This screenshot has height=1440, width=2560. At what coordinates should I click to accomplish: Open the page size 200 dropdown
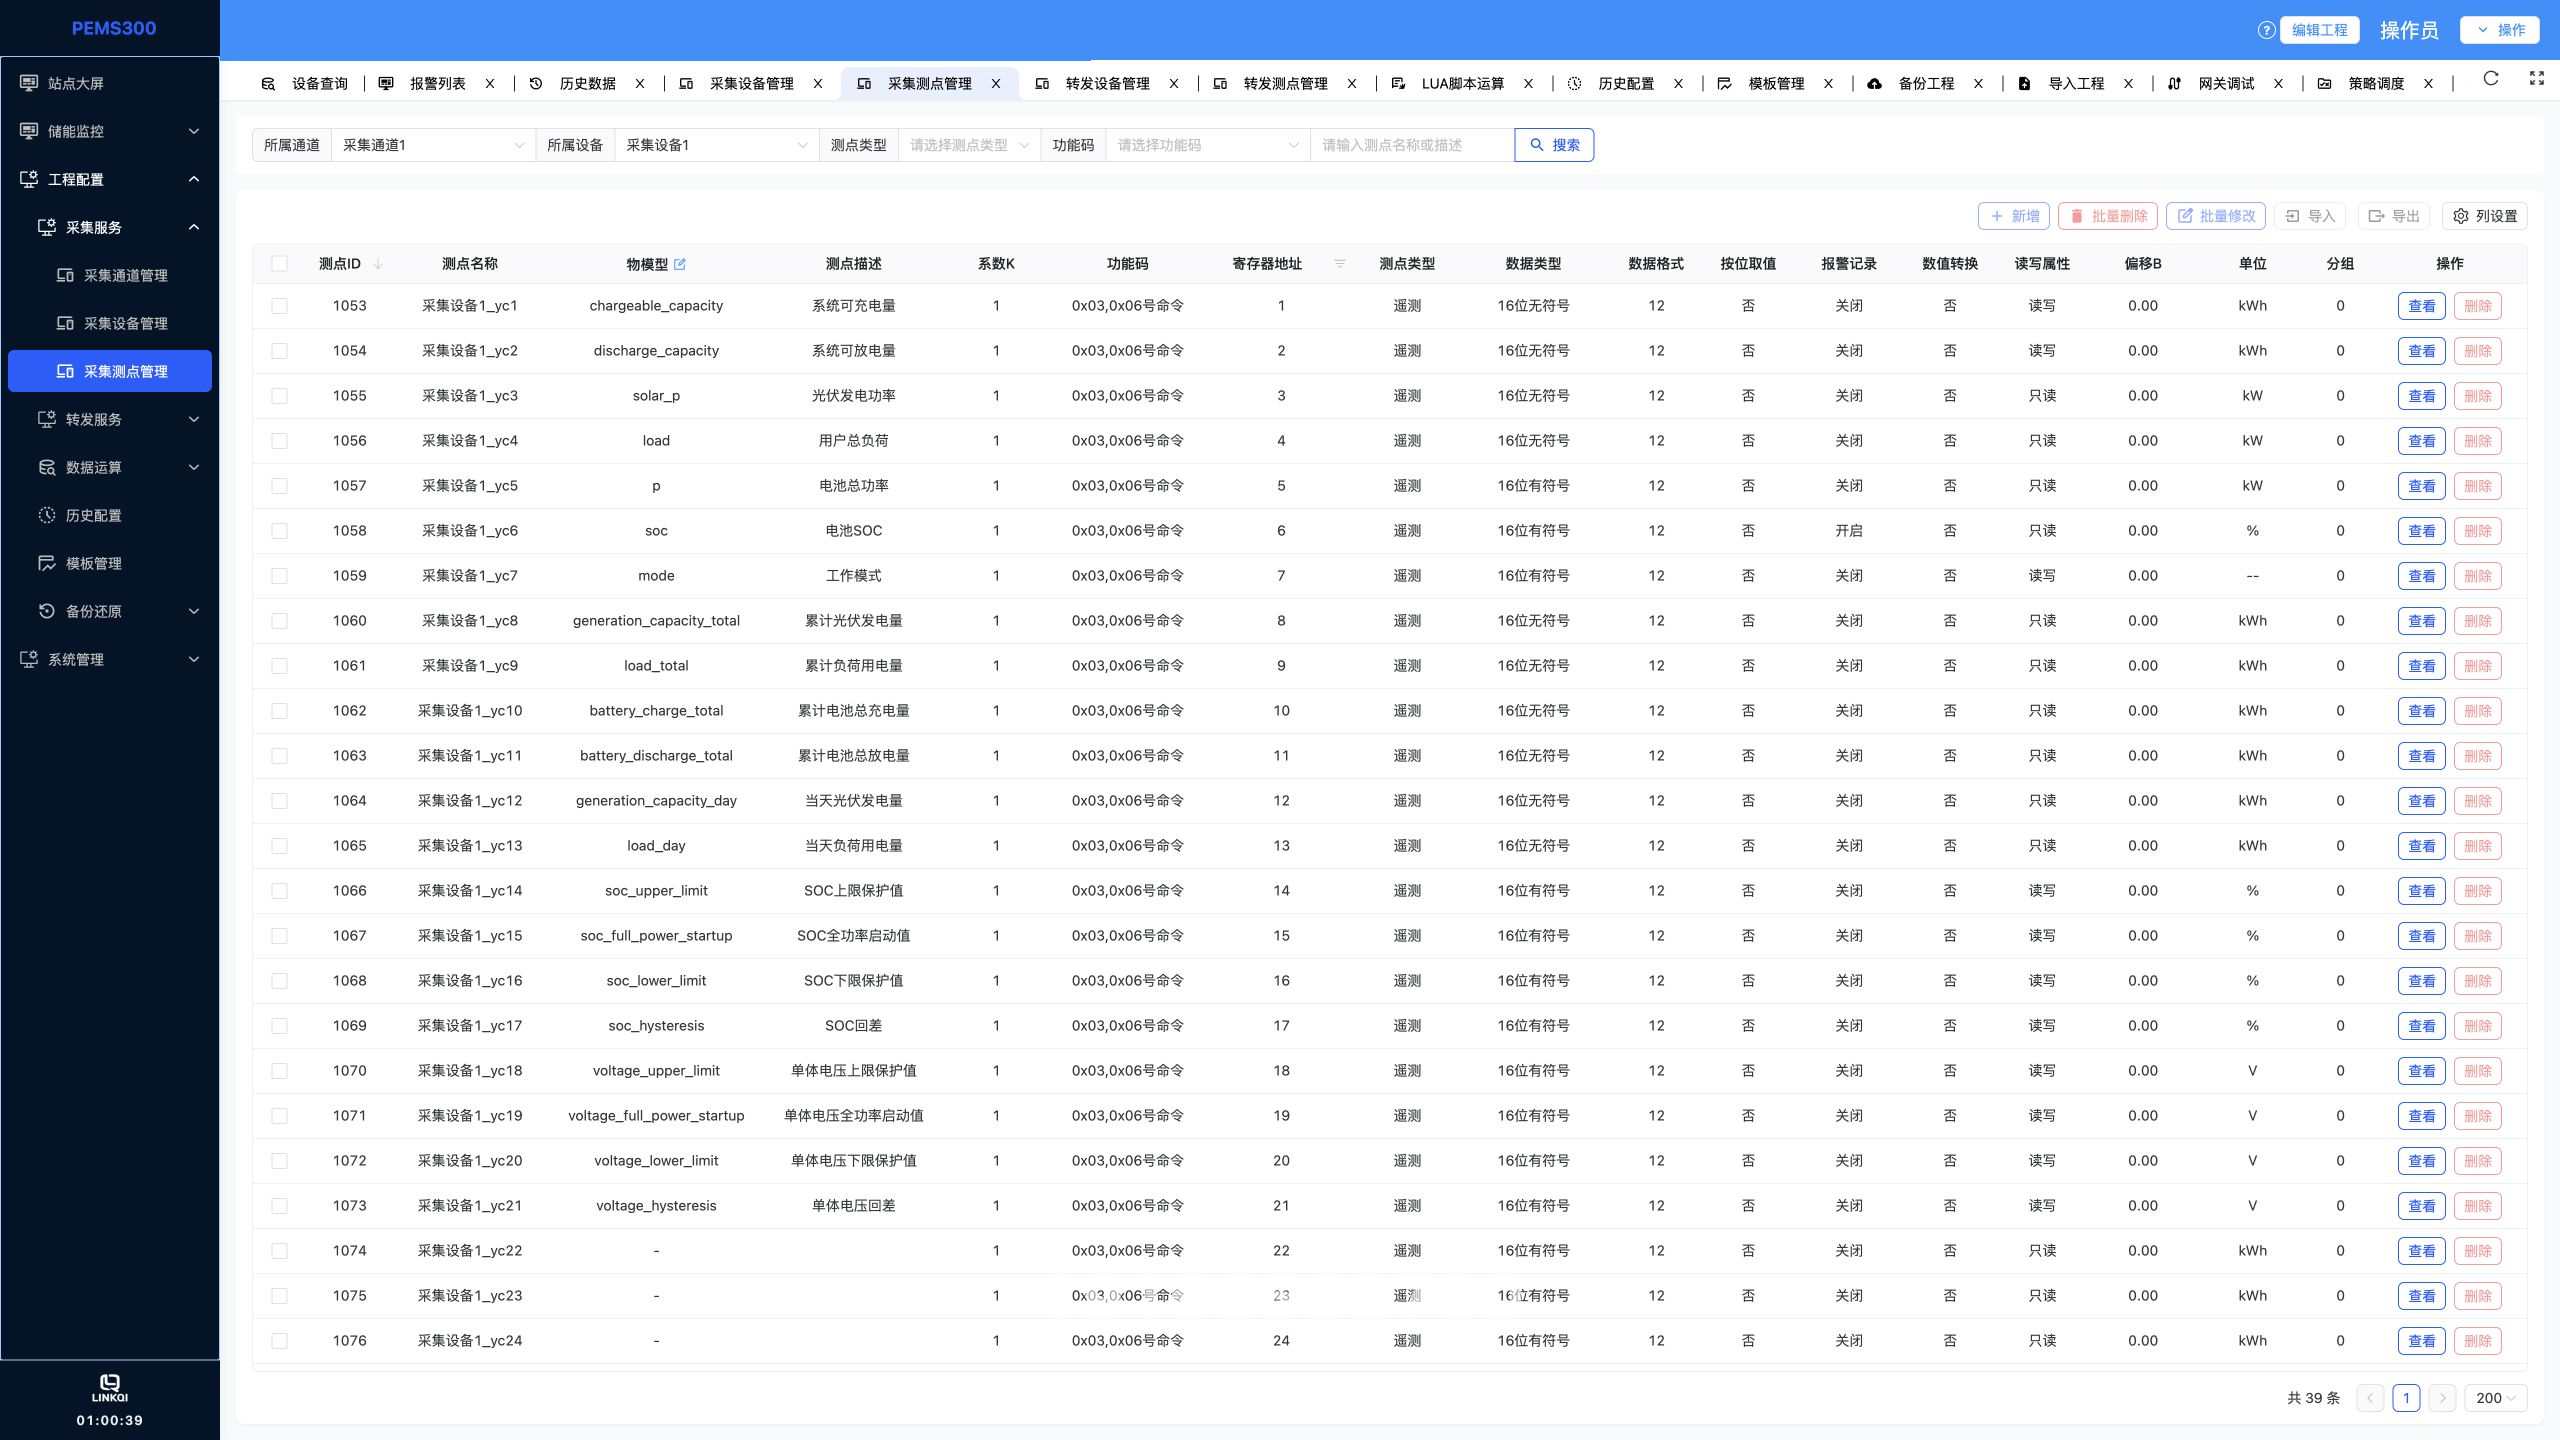point(2496,1398)
